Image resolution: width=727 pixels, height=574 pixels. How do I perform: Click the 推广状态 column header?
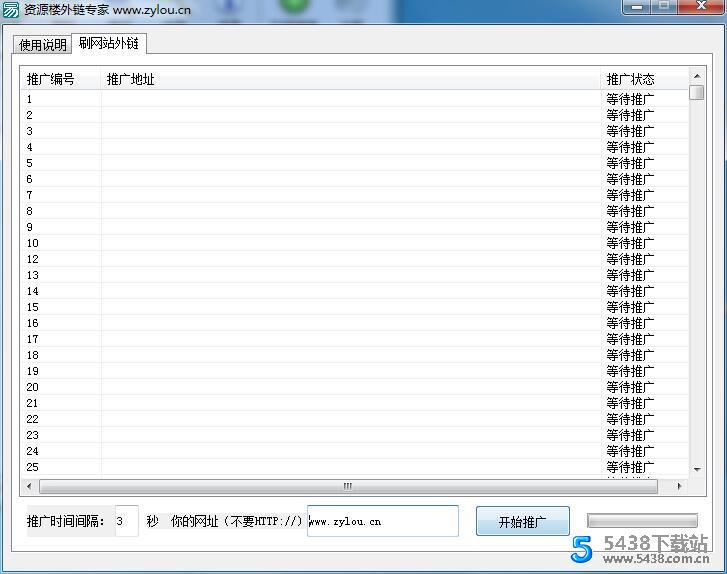click(x=644, y=79)
